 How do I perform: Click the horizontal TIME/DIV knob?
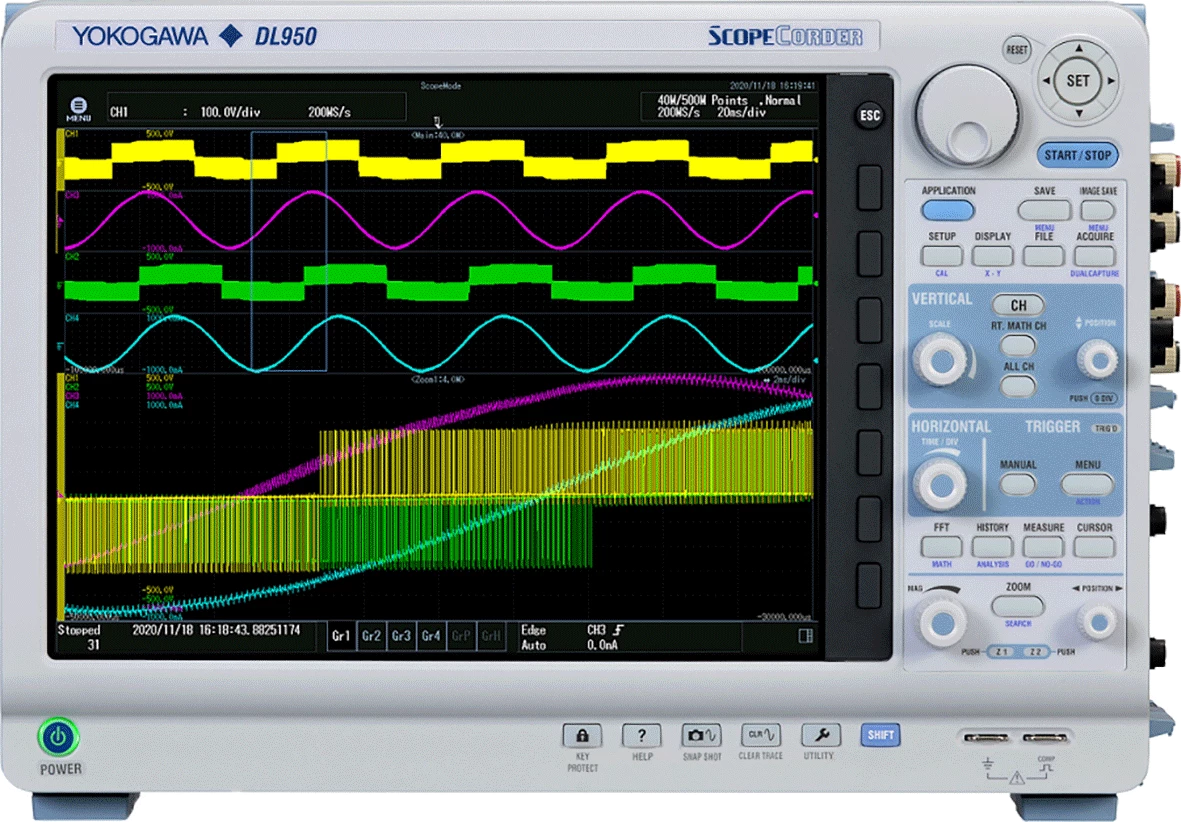pyautogui.click(x=941, y=484)
